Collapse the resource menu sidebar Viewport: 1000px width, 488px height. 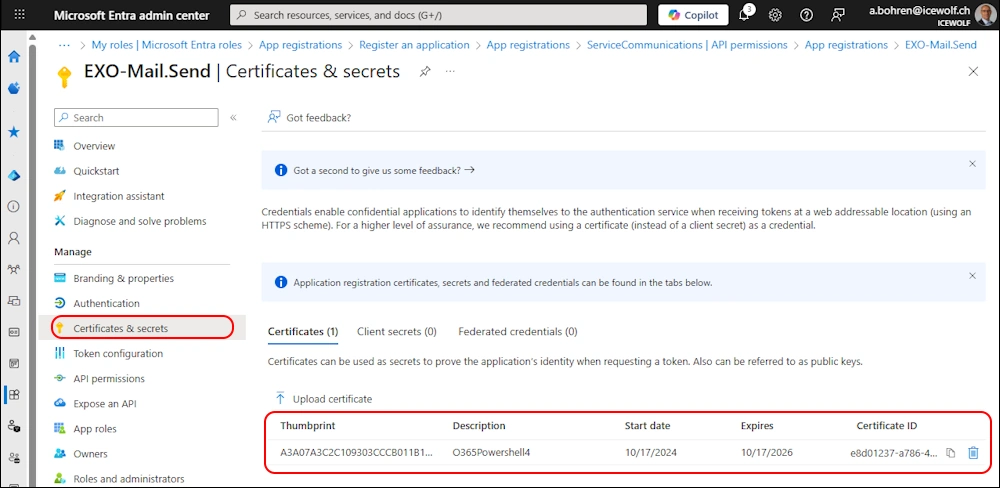pyautogui.click(x=233, y=118)
